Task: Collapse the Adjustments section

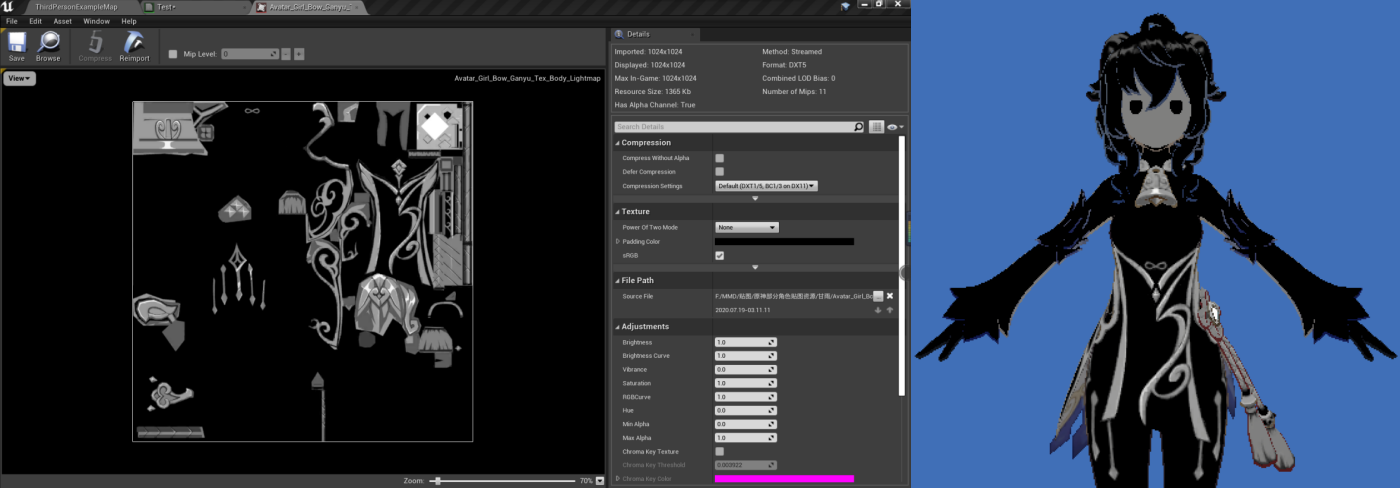Action: [617, 327]
